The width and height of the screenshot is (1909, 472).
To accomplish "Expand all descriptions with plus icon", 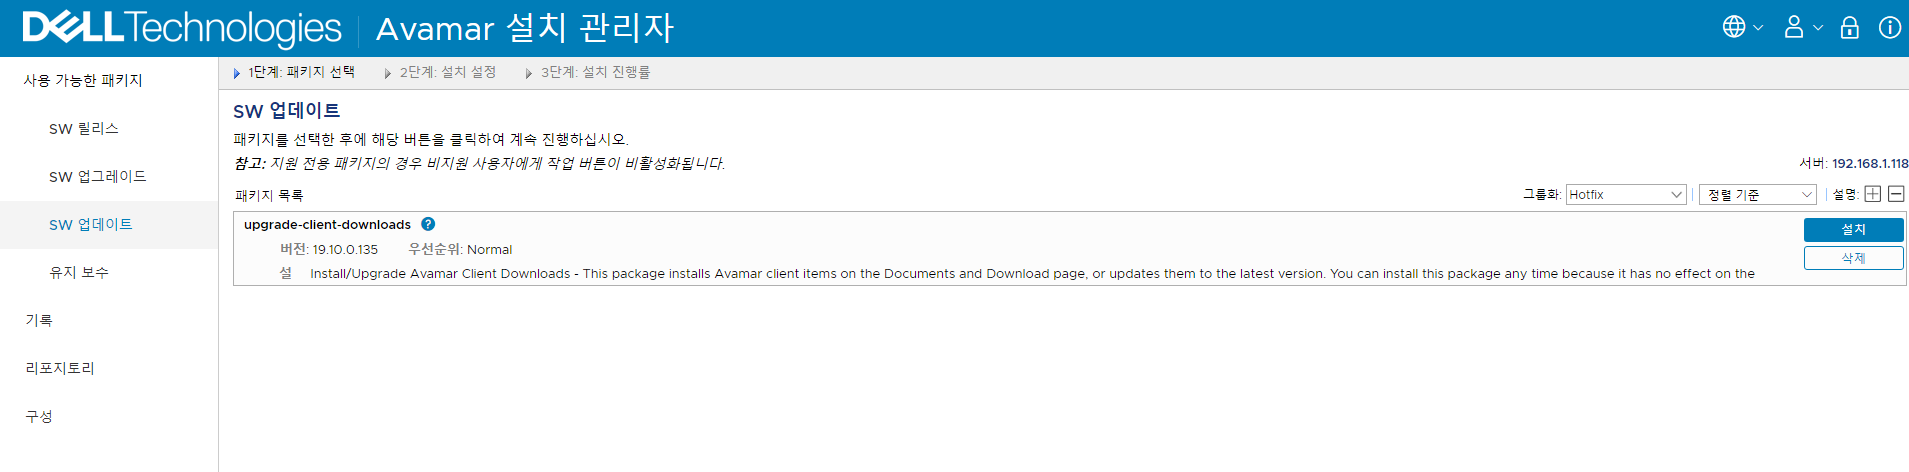I will tap(1873, 194).
